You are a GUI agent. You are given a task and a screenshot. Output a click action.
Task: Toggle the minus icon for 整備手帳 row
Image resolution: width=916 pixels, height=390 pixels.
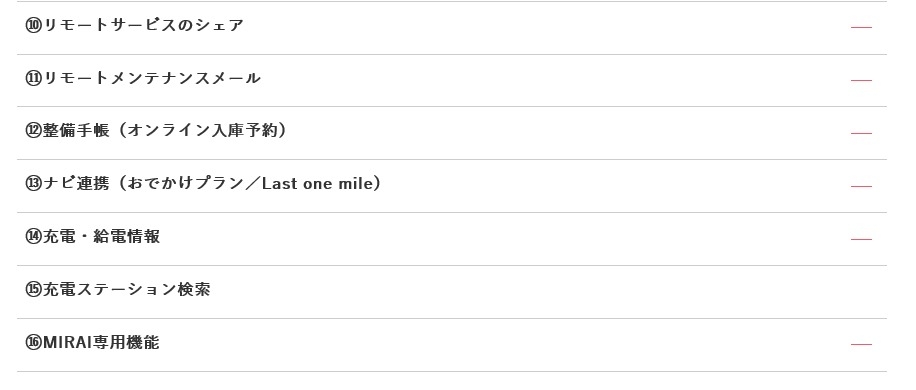tap(861, 134)
